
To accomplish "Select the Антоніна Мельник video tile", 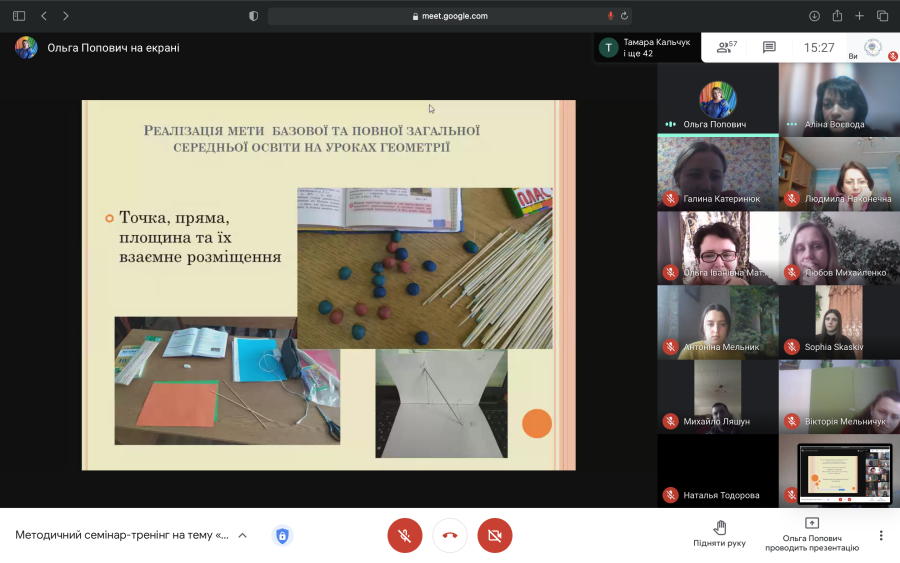I will click(x=717, y=322).
